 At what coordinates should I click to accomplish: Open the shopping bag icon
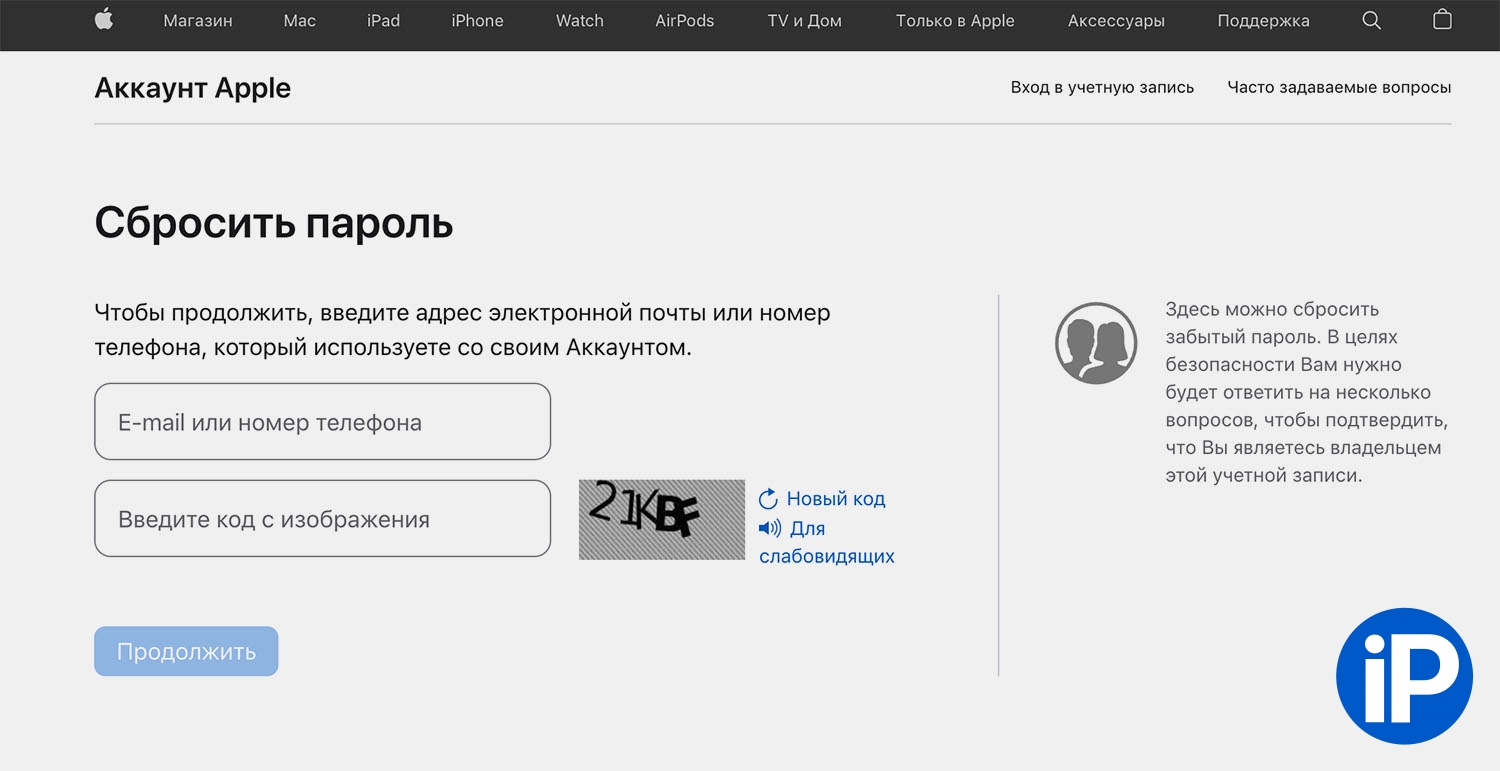pyautogui.click(x=1442, y=20)
